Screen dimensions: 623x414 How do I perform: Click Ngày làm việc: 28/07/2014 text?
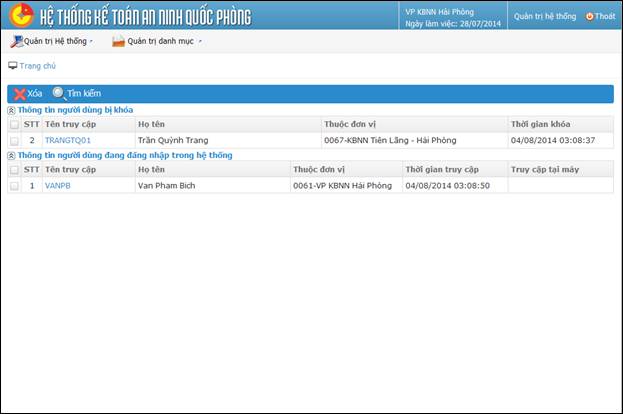pos(453,24)
